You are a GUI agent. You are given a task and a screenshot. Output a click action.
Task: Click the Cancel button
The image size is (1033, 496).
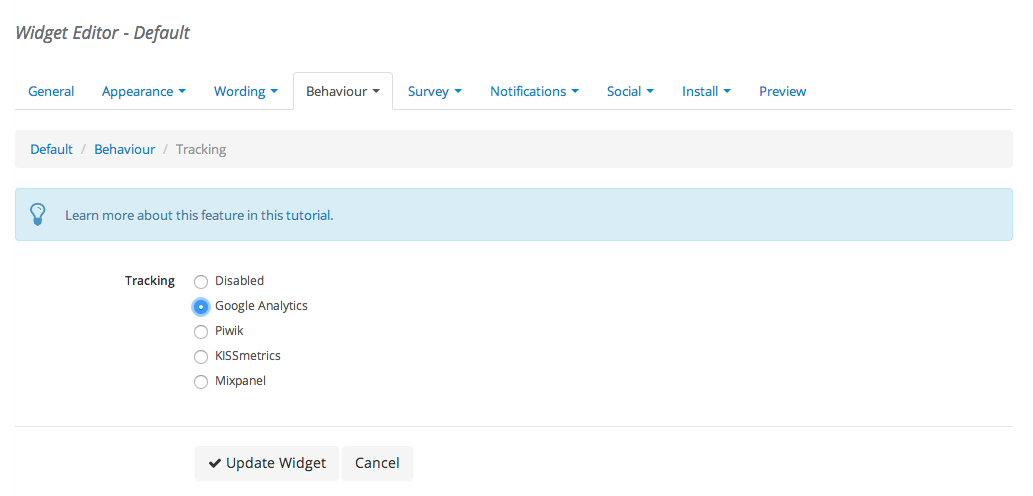point(377,463)
